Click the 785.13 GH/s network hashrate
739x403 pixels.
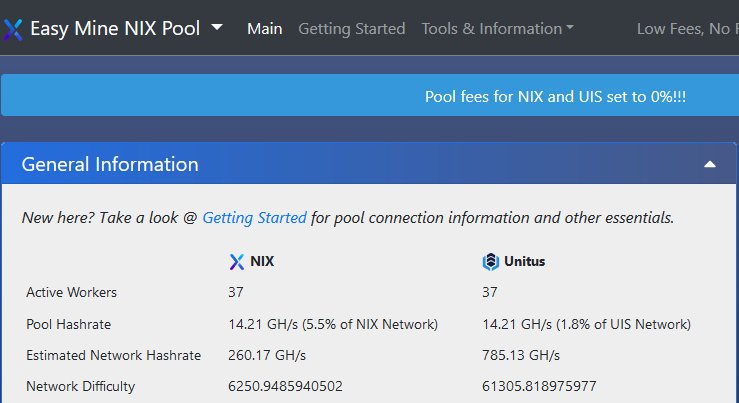click(x=521, y=355)
